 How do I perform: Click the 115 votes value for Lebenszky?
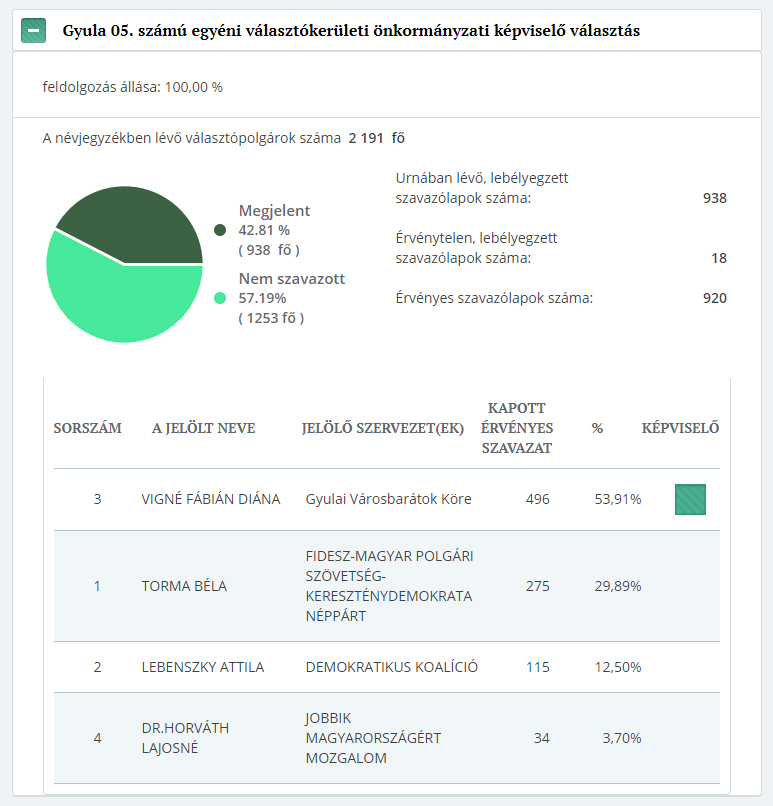(537, 667)
